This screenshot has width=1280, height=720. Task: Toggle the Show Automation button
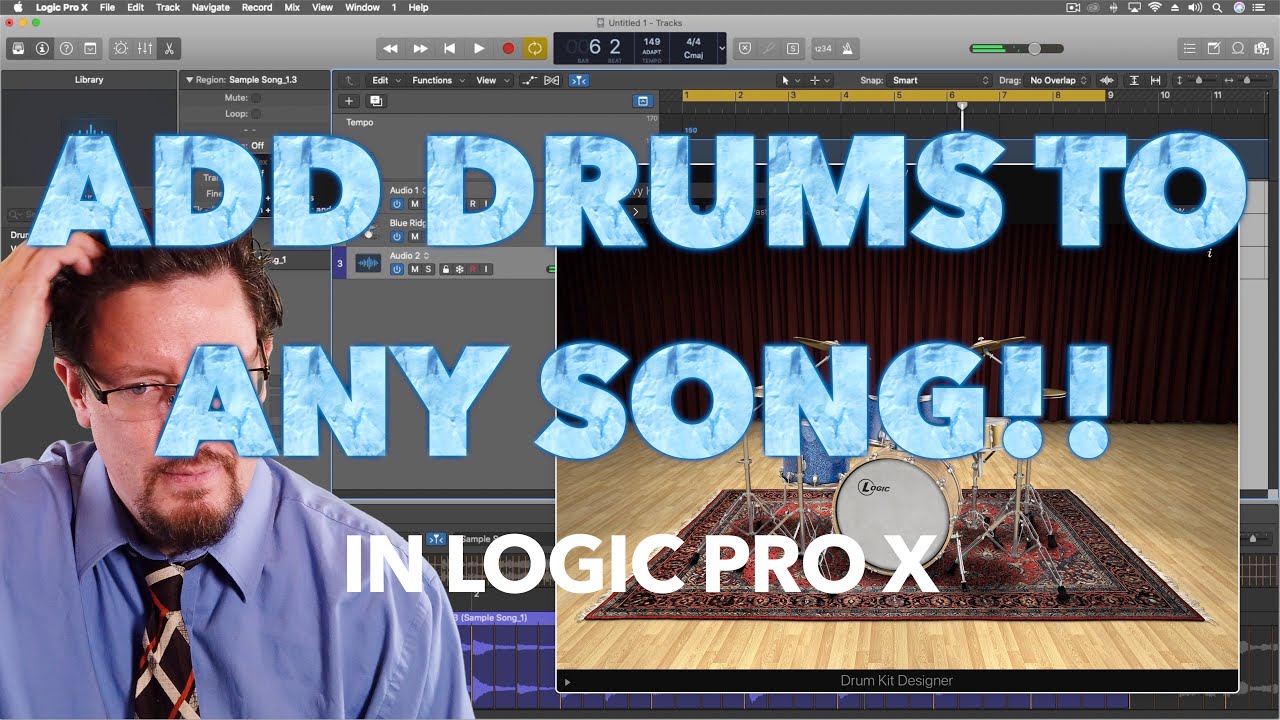tap(530, 80)
